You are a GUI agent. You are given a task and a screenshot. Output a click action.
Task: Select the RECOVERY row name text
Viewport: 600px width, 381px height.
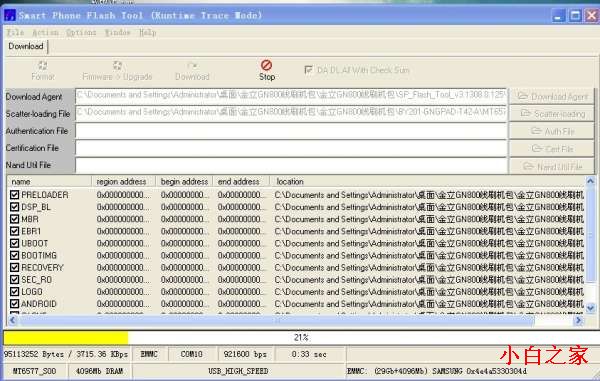pos(42,267)
